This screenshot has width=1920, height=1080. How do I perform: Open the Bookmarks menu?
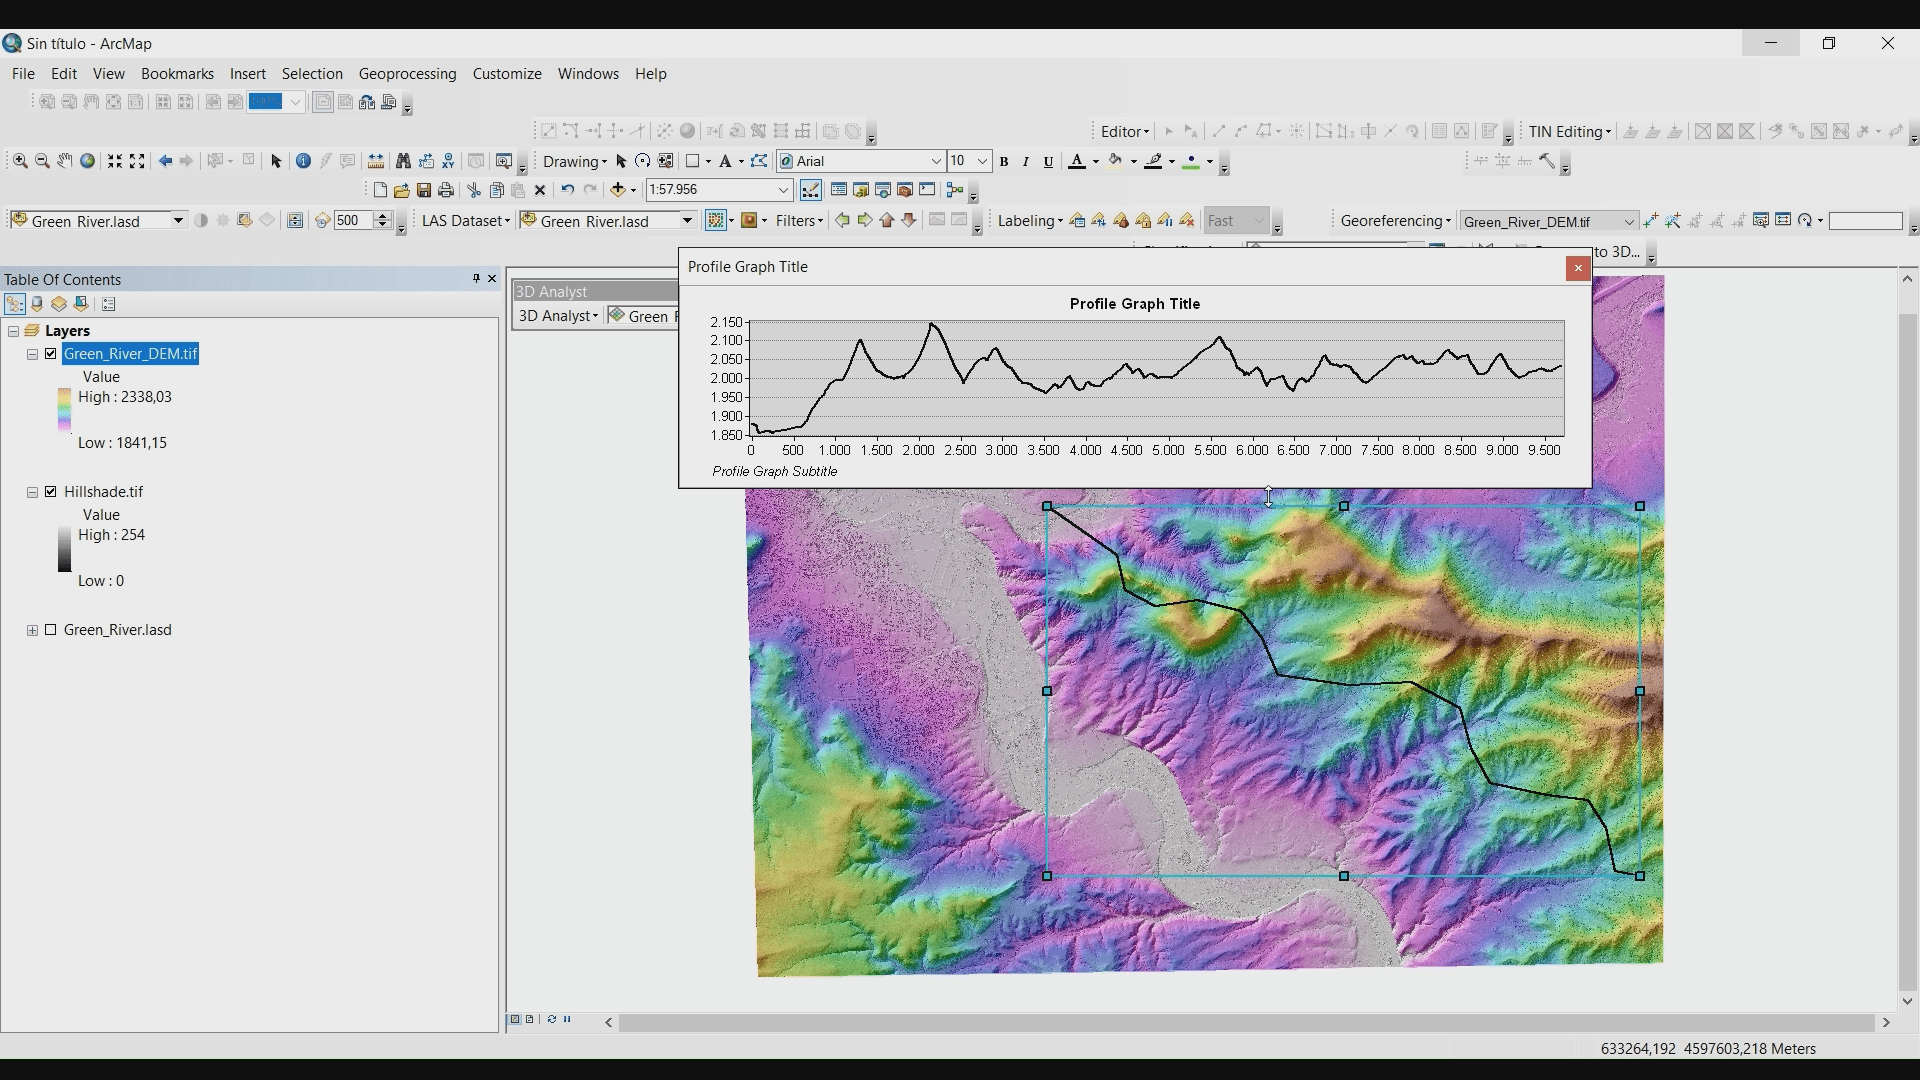tap(177, 74)
